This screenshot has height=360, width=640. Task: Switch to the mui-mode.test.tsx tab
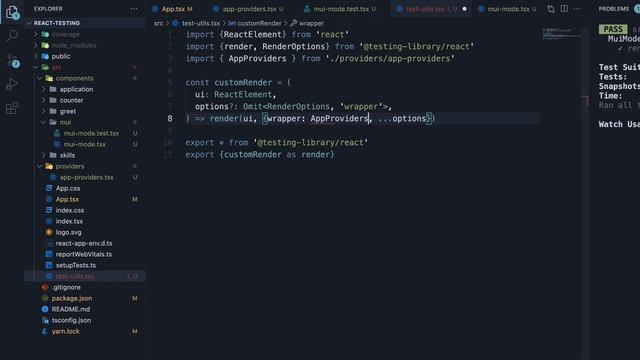tap(340, 9)
